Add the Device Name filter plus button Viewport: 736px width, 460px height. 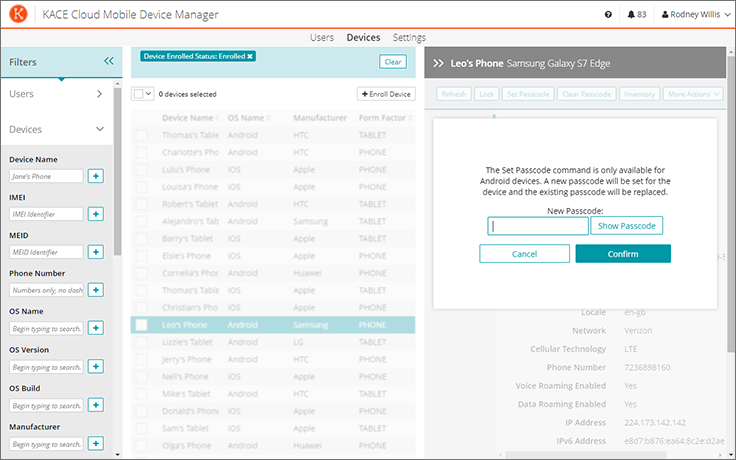pos(96,176)
